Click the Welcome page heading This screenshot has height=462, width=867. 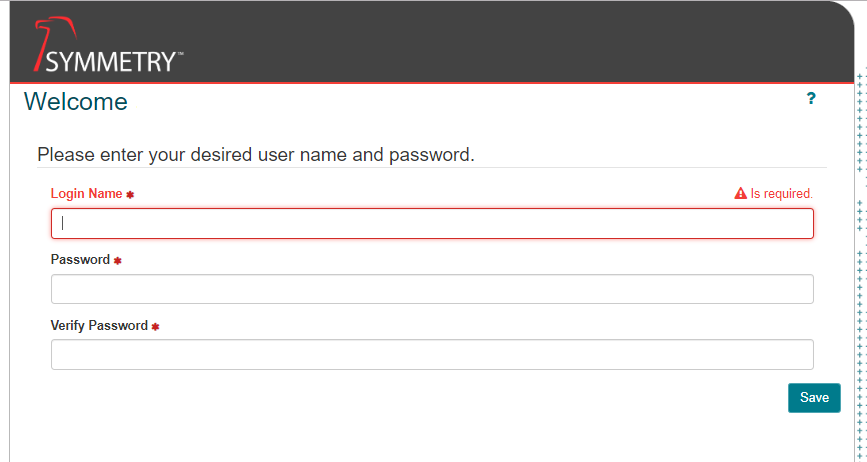click(76, 102)
